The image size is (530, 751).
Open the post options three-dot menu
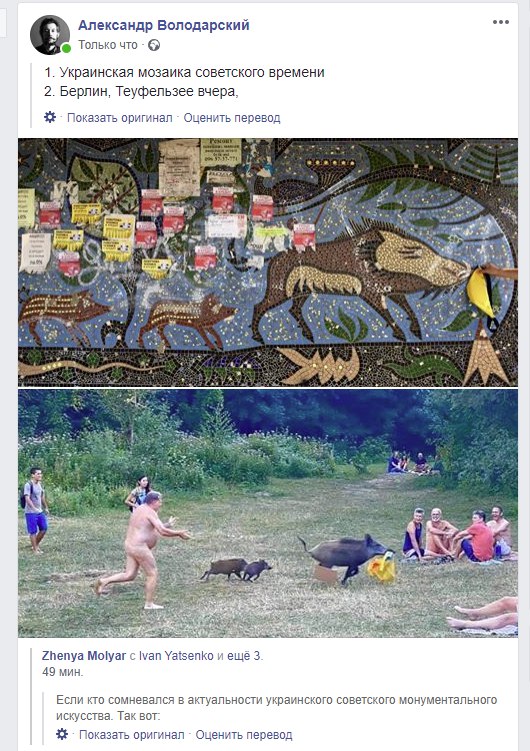[501, 22]
